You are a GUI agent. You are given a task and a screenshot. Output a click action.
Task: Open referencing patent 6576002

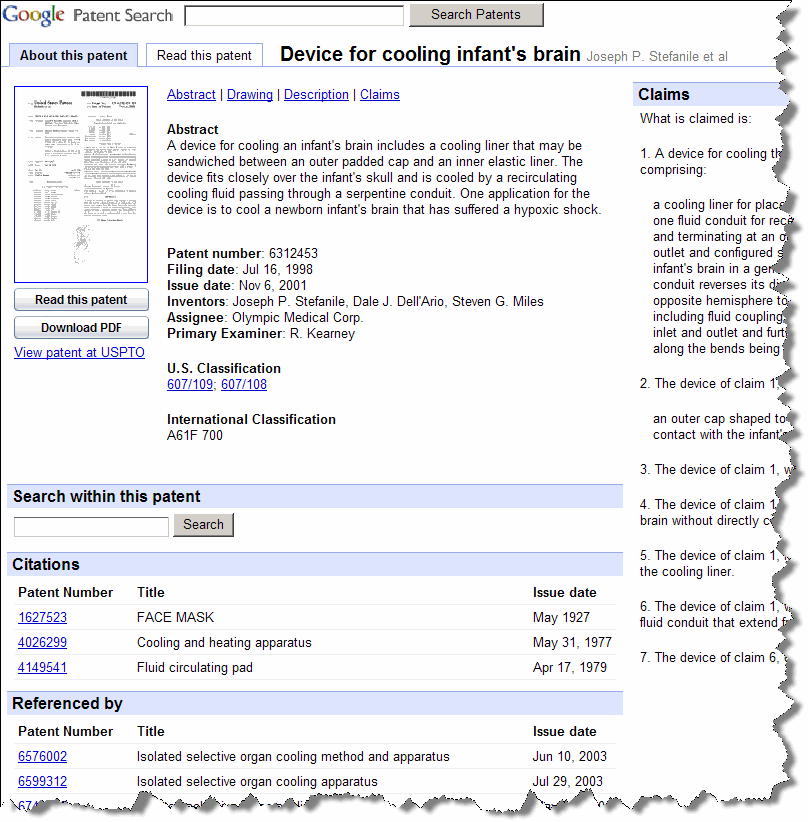[x=42, y=756]
